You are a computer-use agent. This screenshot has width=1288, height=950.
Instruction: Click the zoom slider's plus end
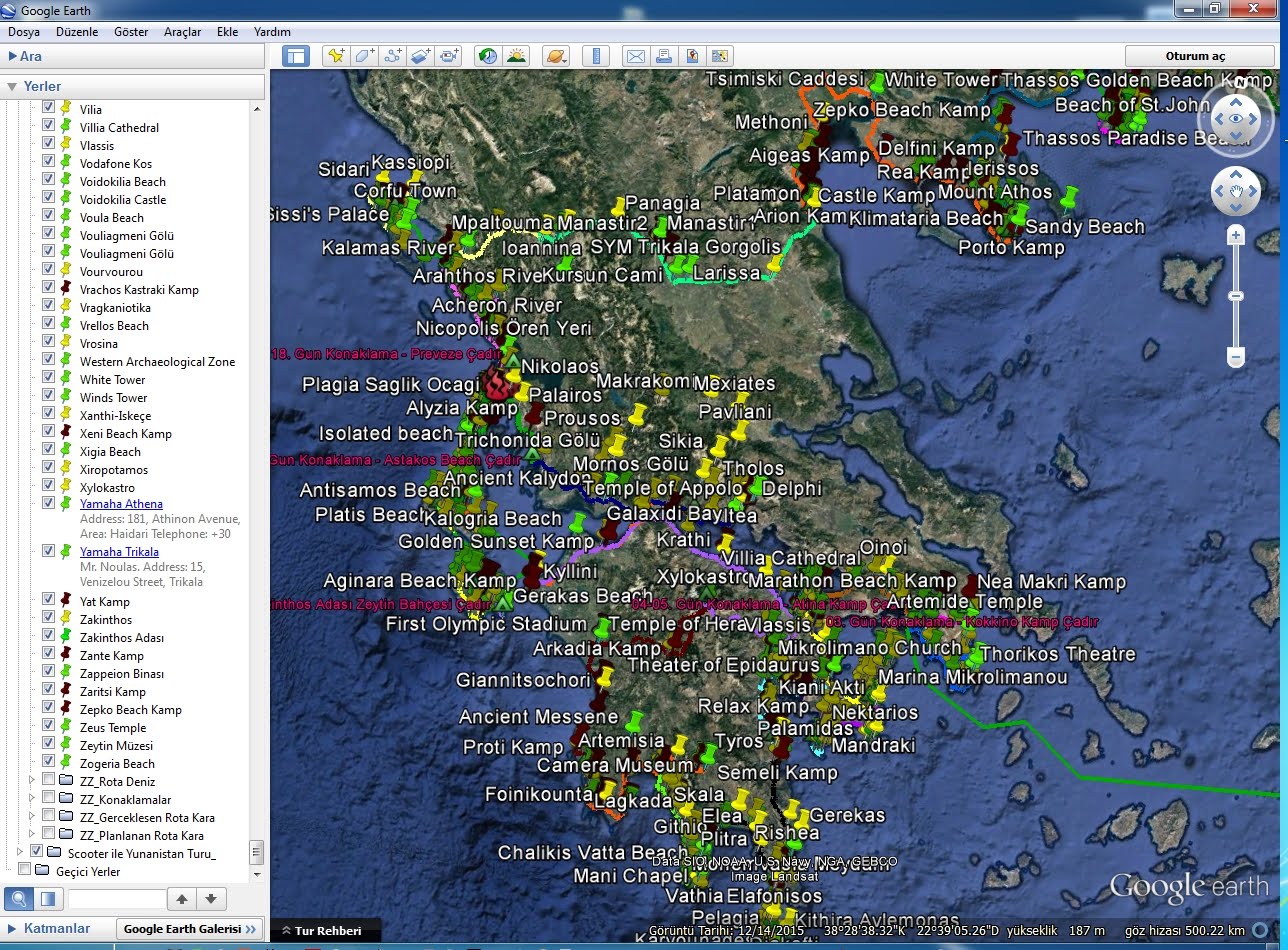(1236, 236)
